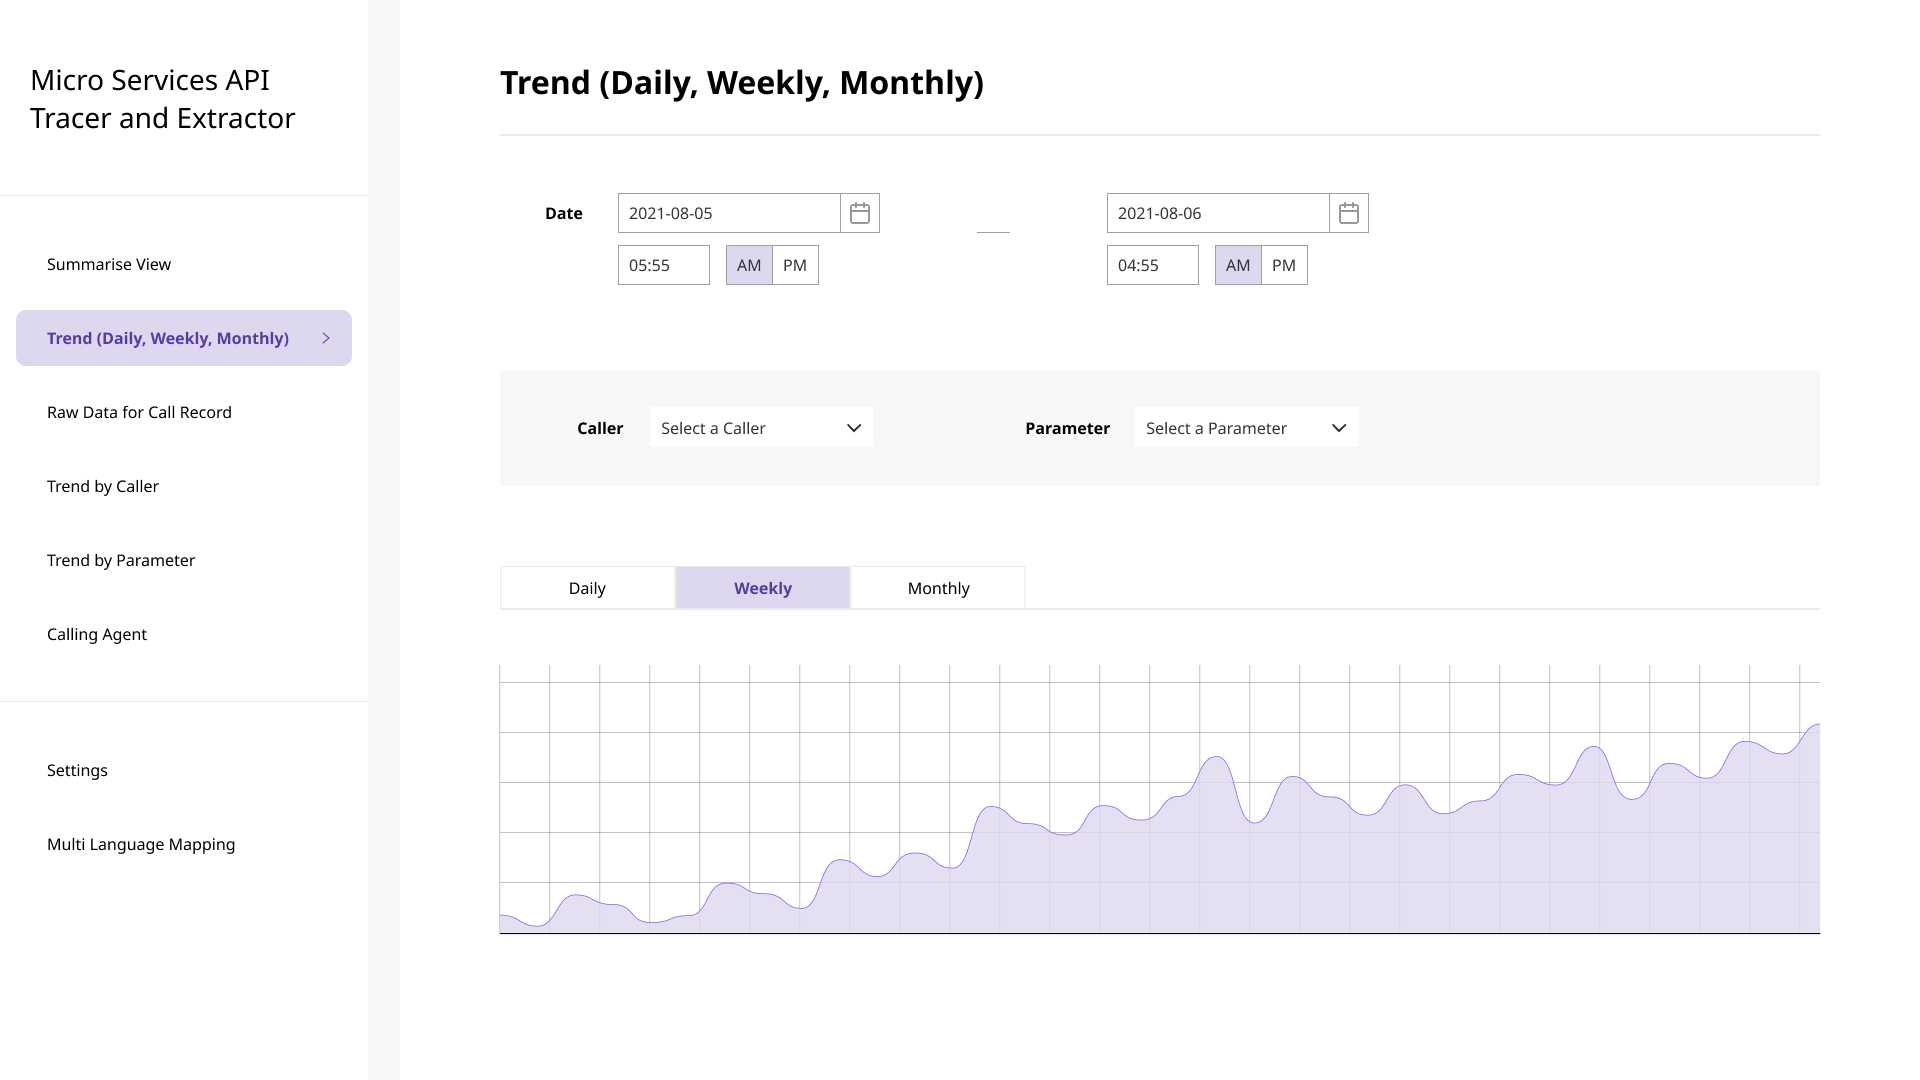Open the Trend by Caller page
This screenshot has height=1080, width=1920.
tap(103, 486)
